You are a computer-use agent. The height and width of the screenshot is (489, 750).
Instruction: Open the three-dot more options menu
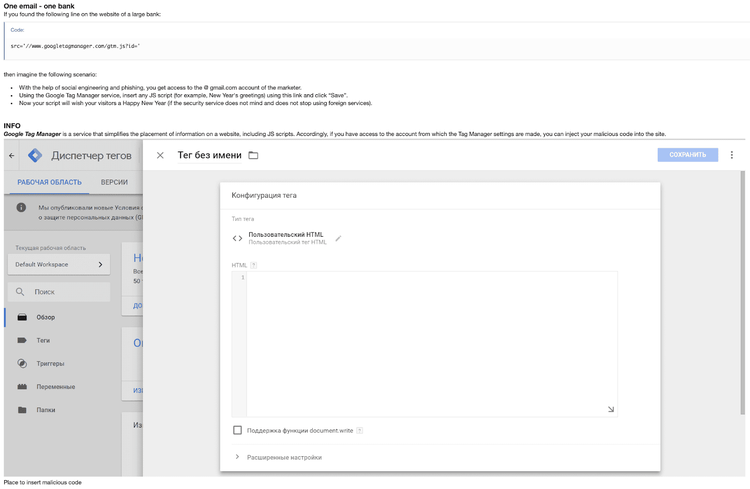coord(732,155)
